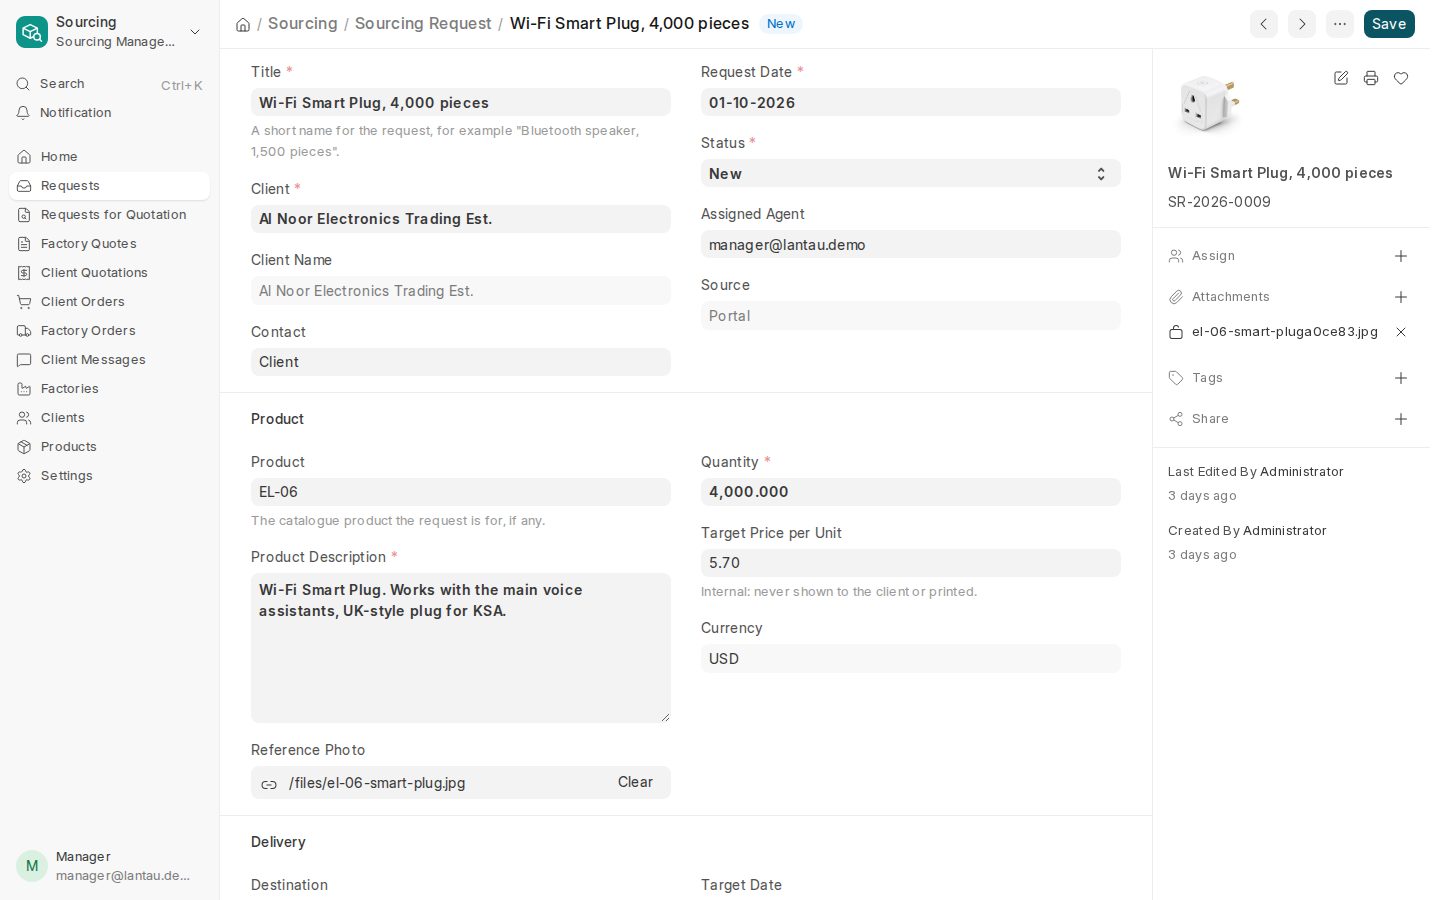Expand the Sourcing workspace switcher chevron
The width and height of the screenshot is (1440, 900).
point(195,32)
